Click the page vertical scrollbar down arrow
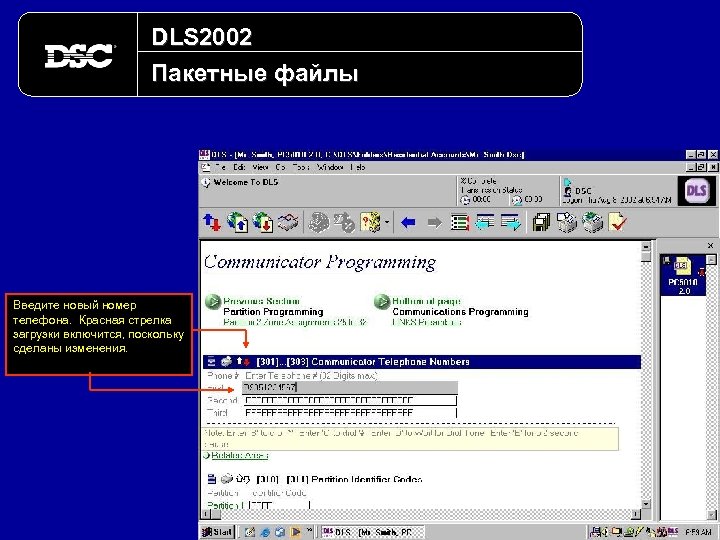The image size is (720, 540). (x=646, y=504)
